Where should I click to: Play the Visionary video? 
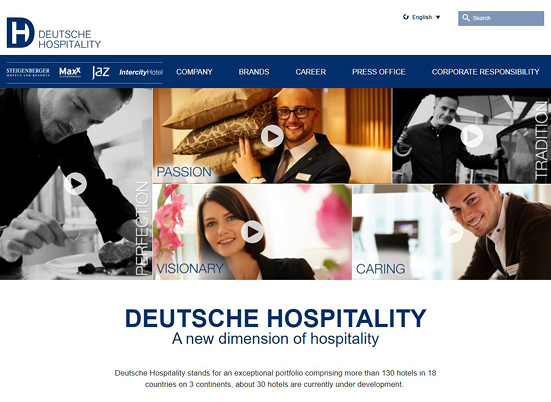[x=252, y=232]
